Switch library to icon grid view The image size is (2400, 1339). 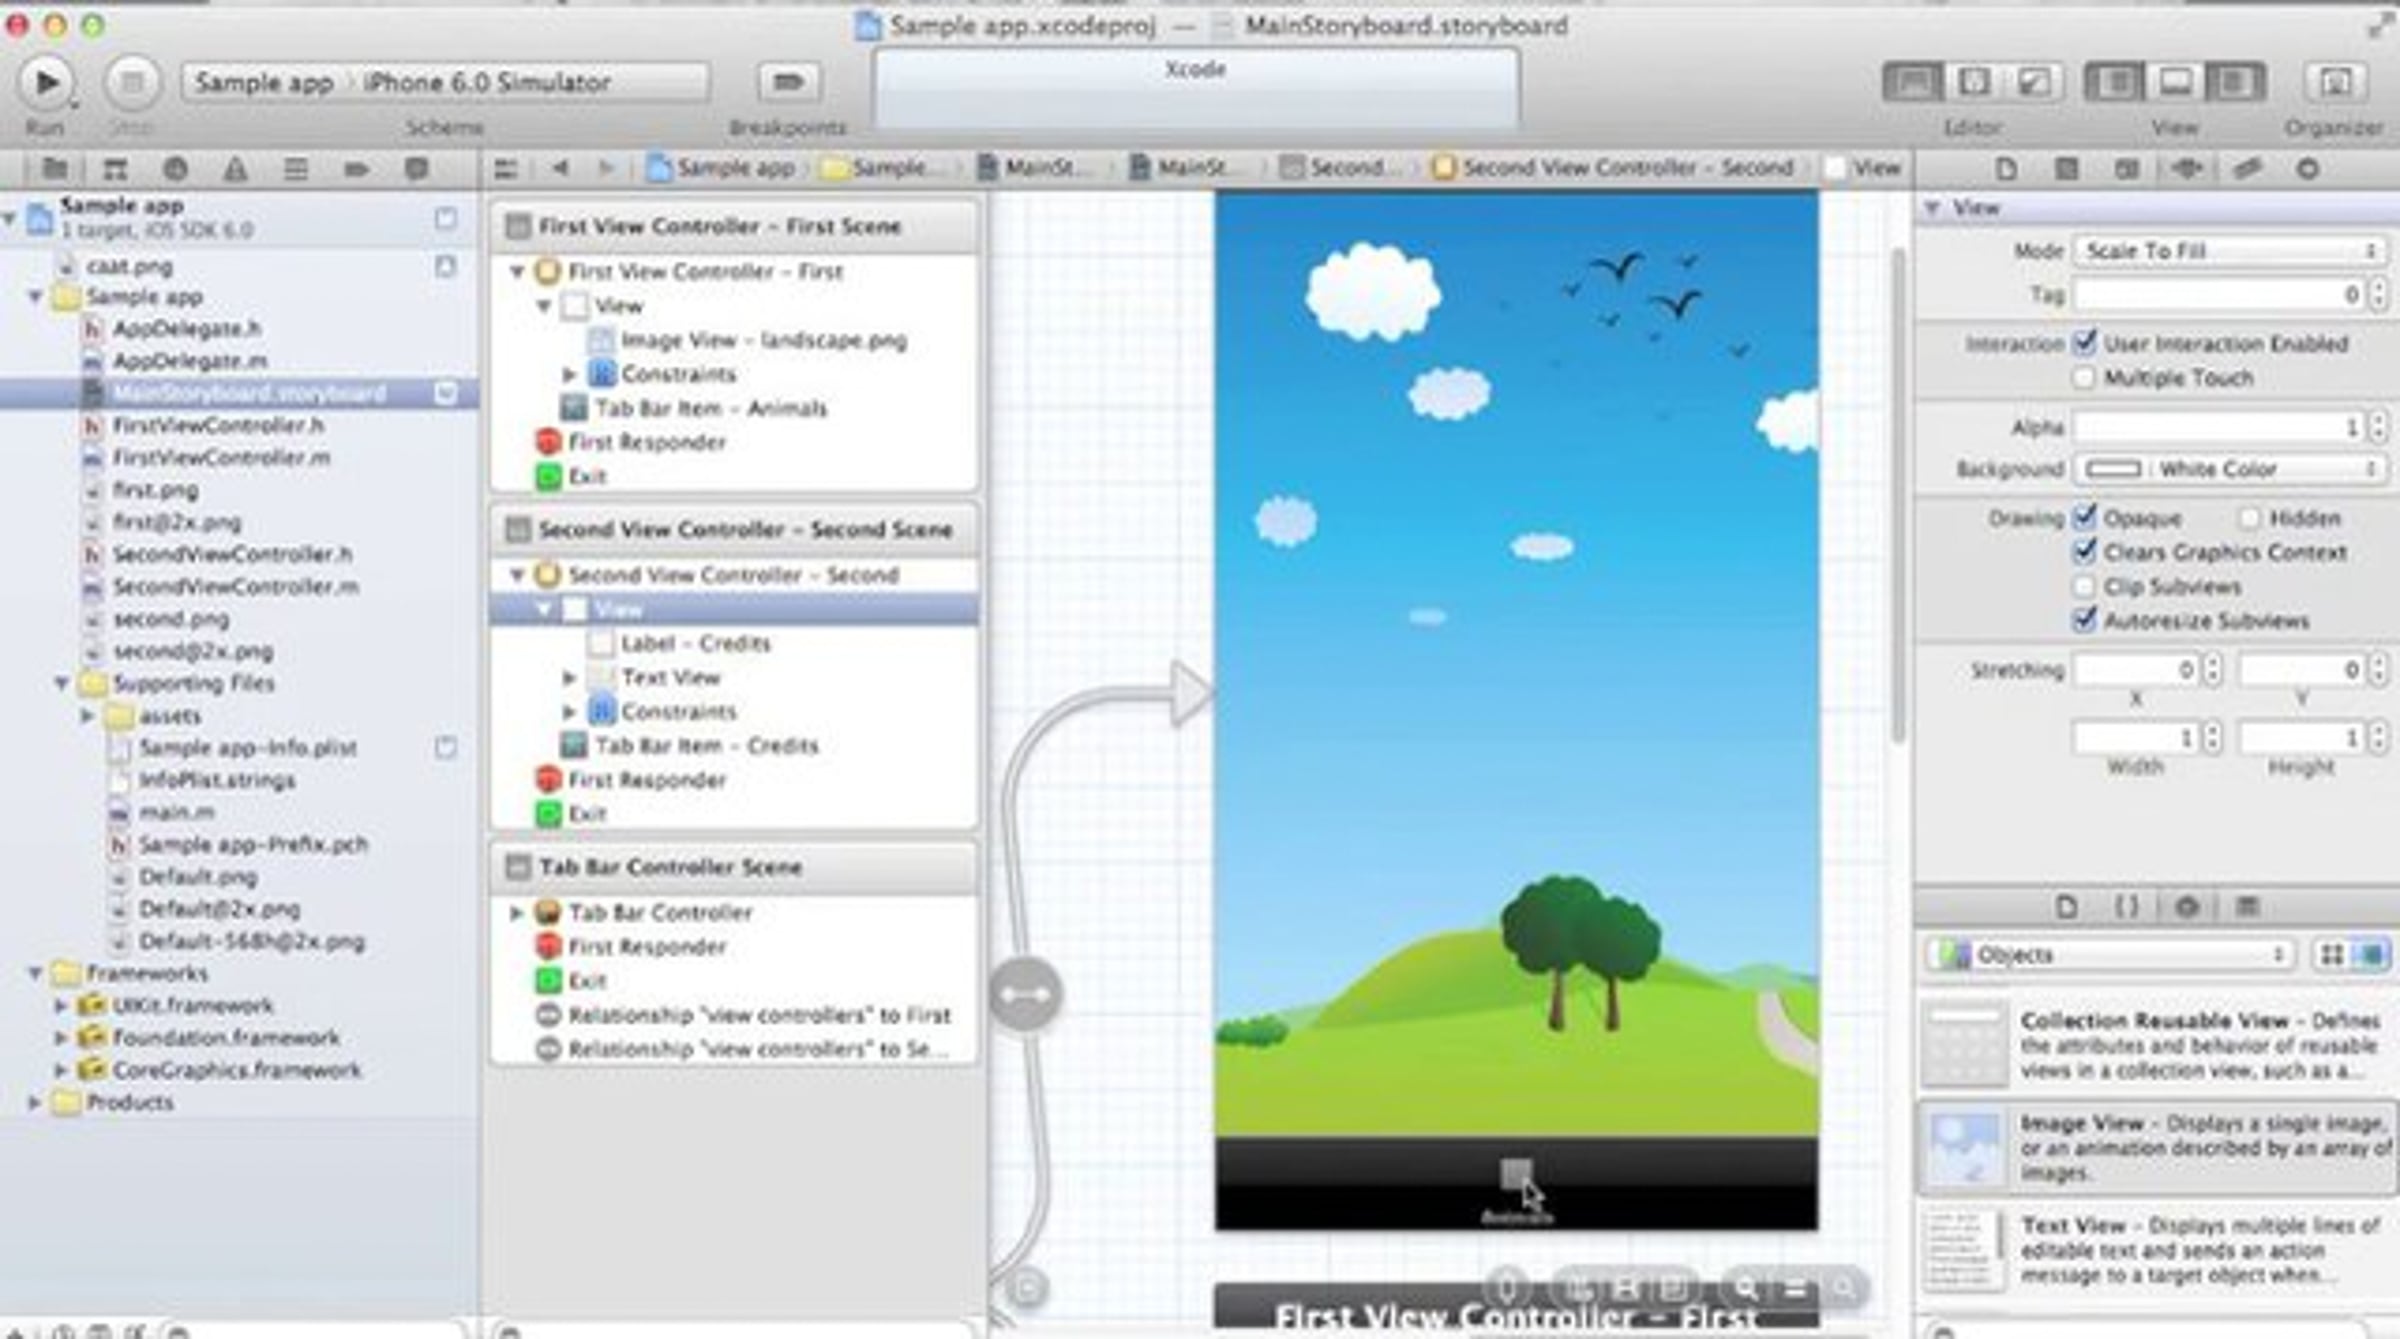pyautogui.click(x=2332, y=955)
